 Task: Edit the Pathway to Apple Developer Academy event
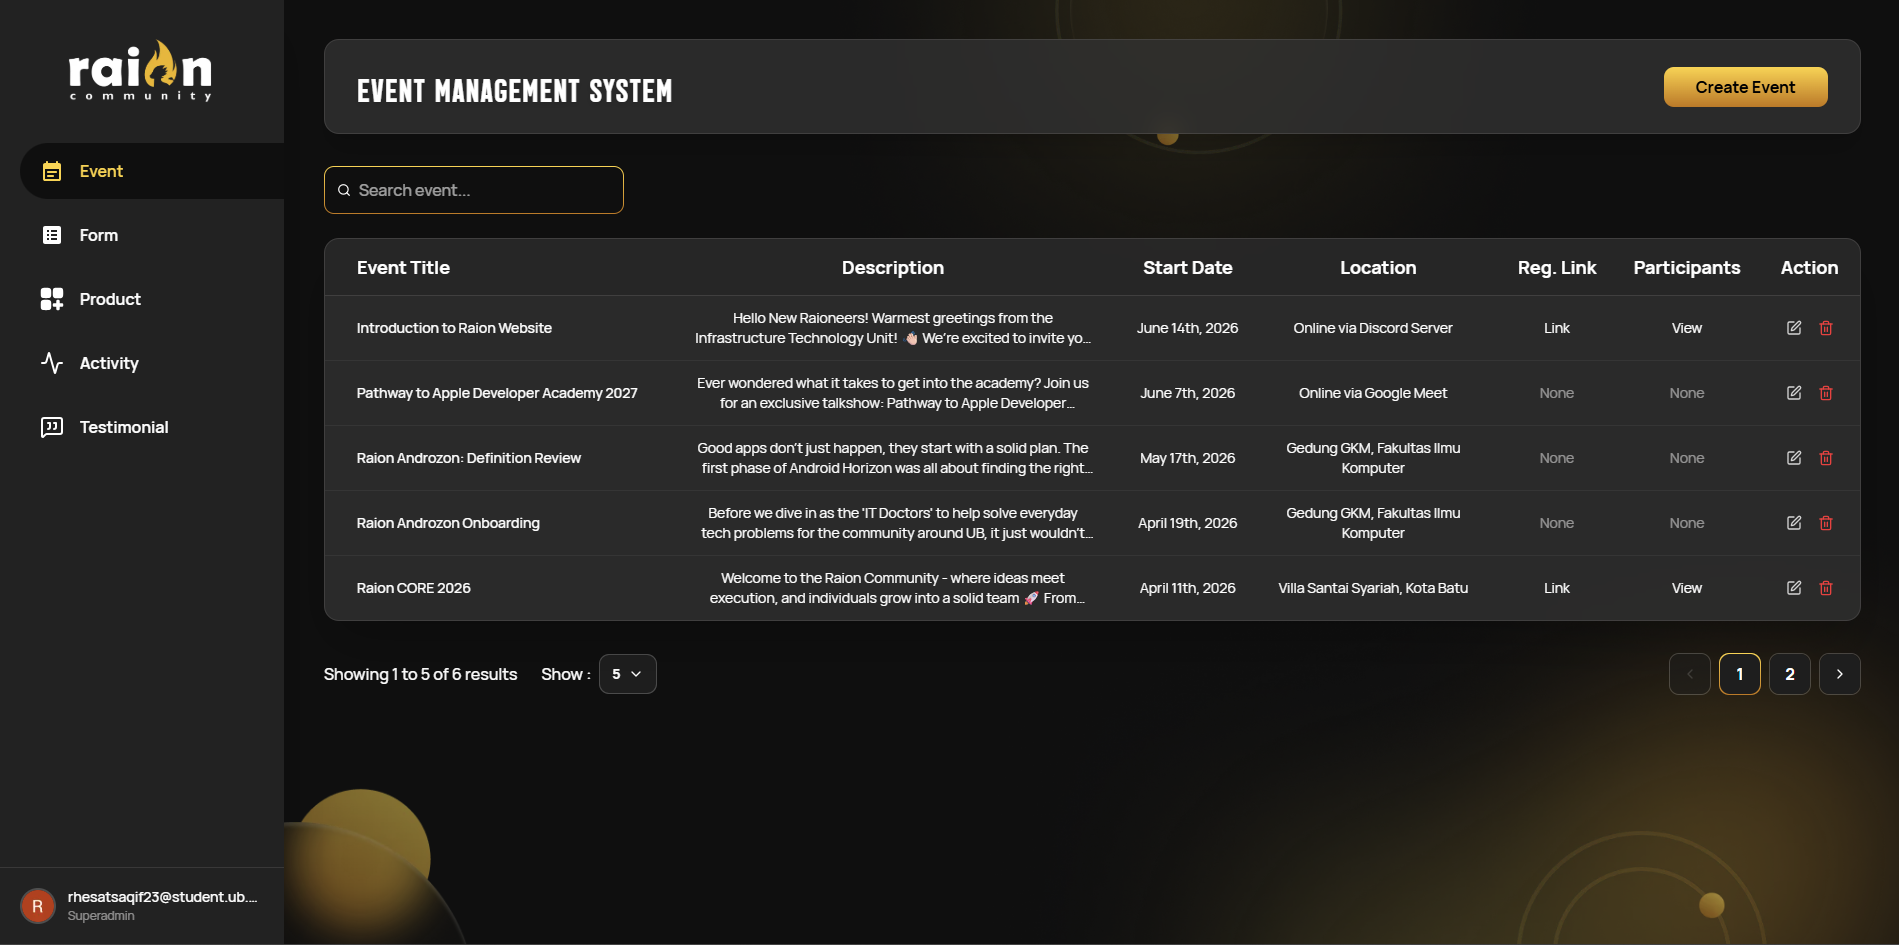click(1794, 393)
